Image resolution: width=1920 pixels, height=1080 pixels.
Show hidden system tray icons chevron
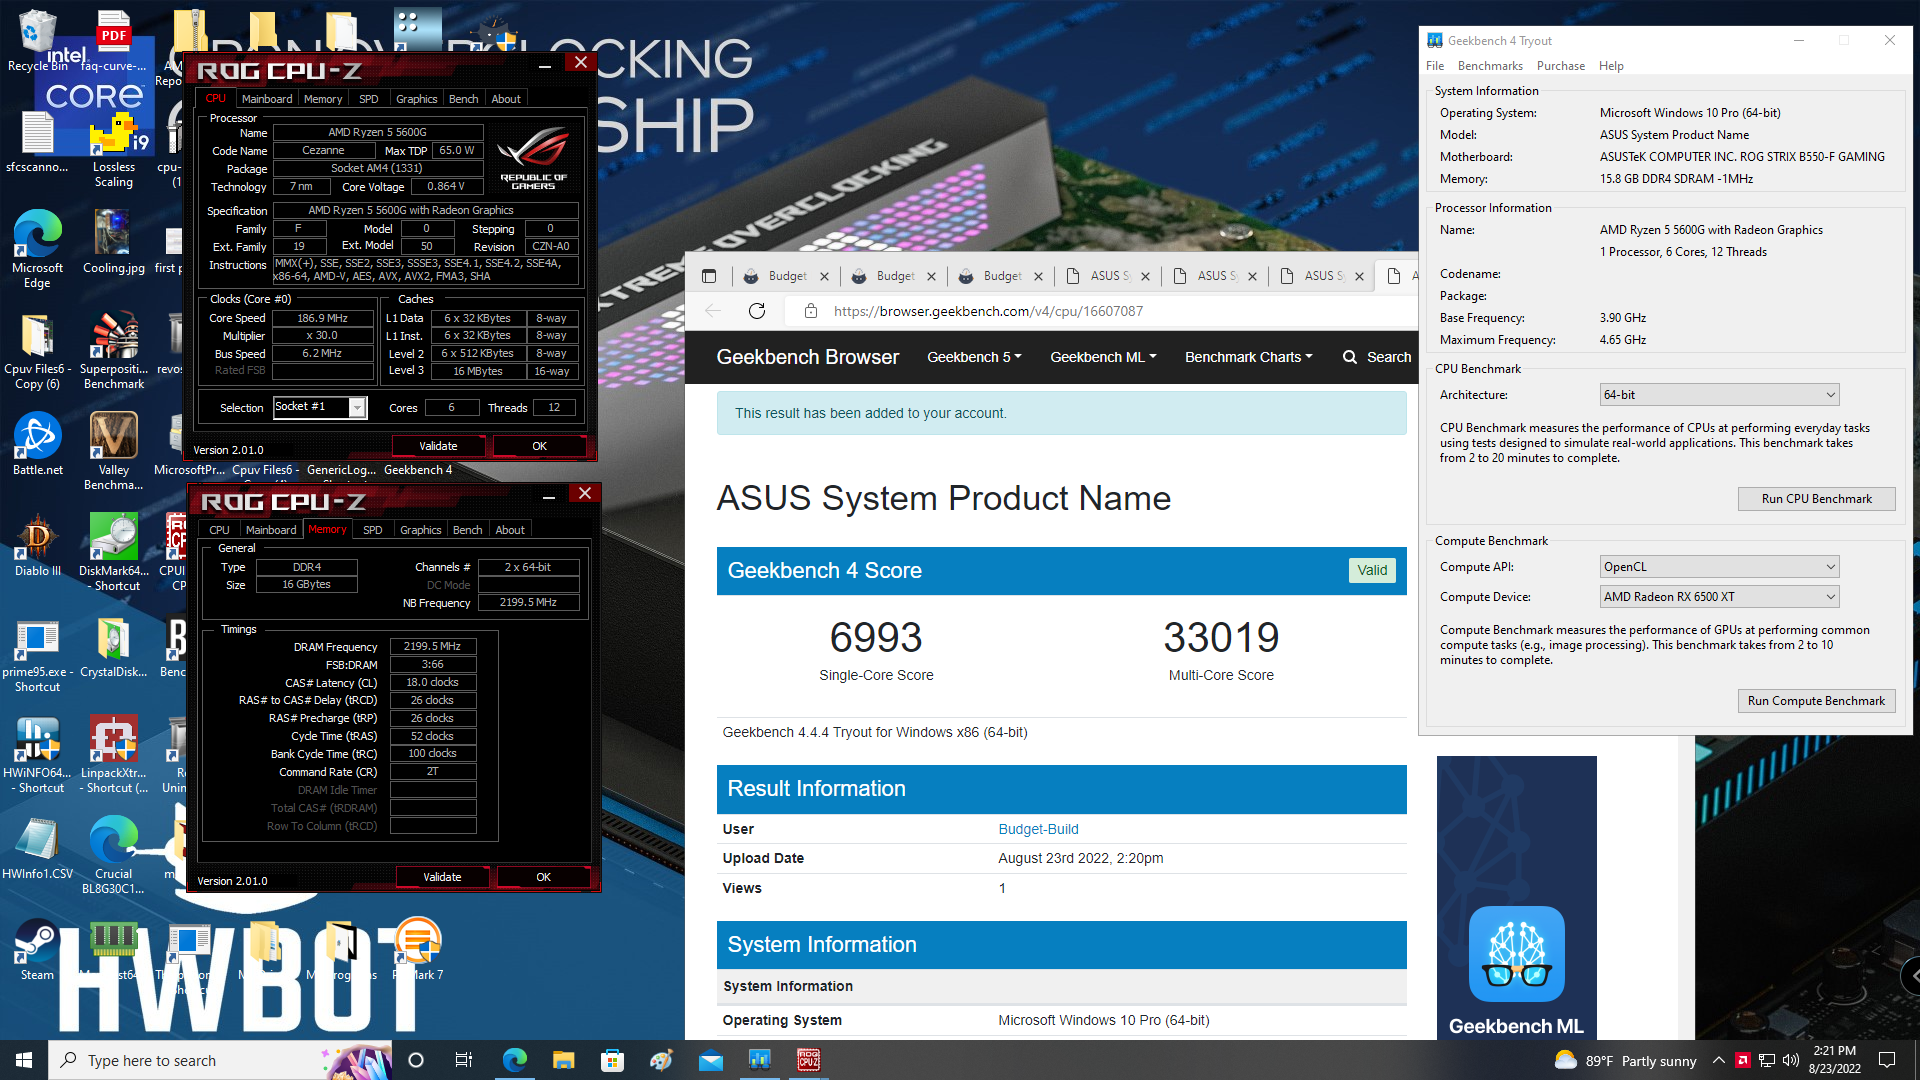1718,1060
